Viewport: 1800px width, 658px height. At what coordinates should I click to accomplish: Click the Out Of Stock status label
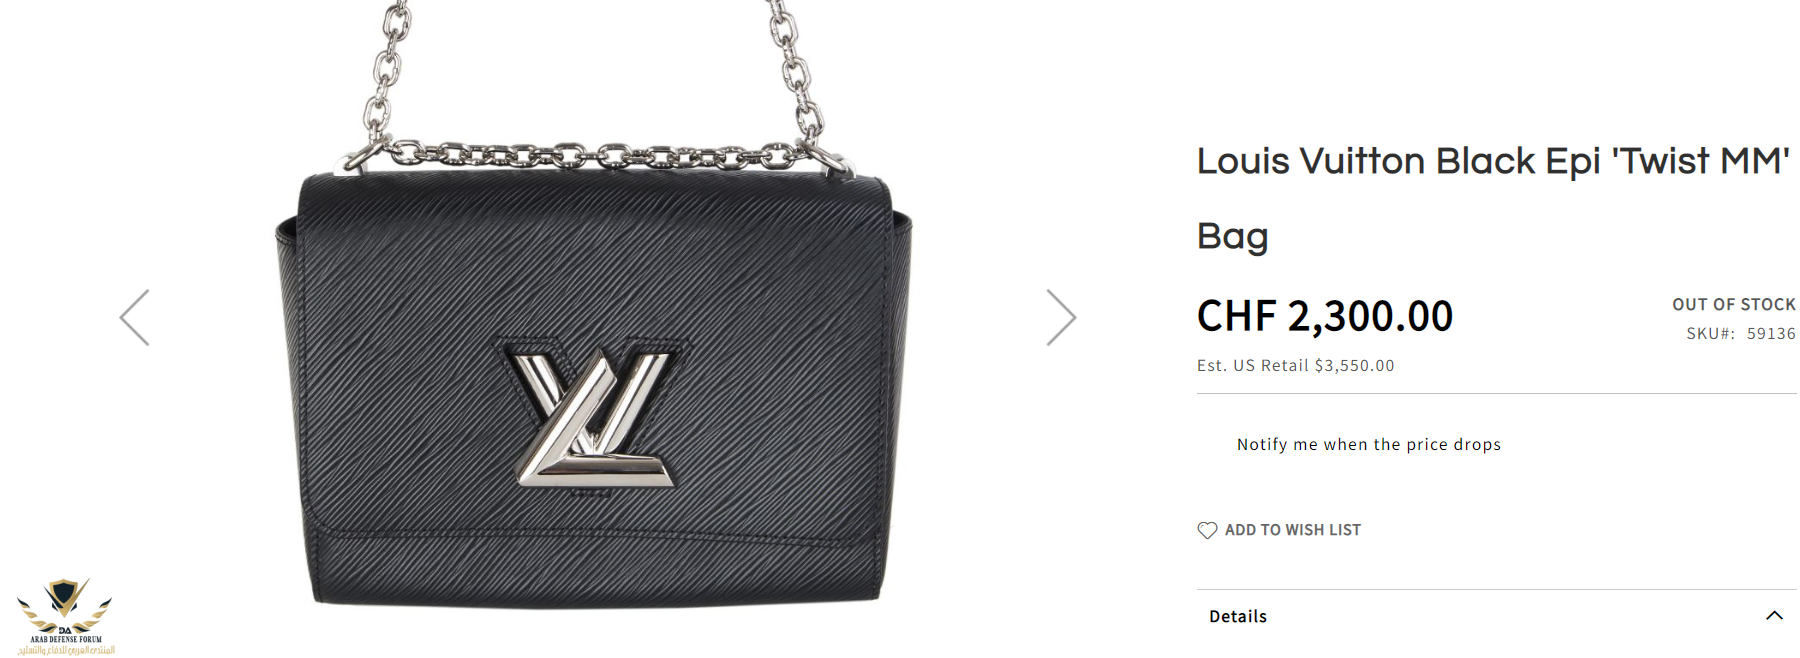tap(1734, 304)
